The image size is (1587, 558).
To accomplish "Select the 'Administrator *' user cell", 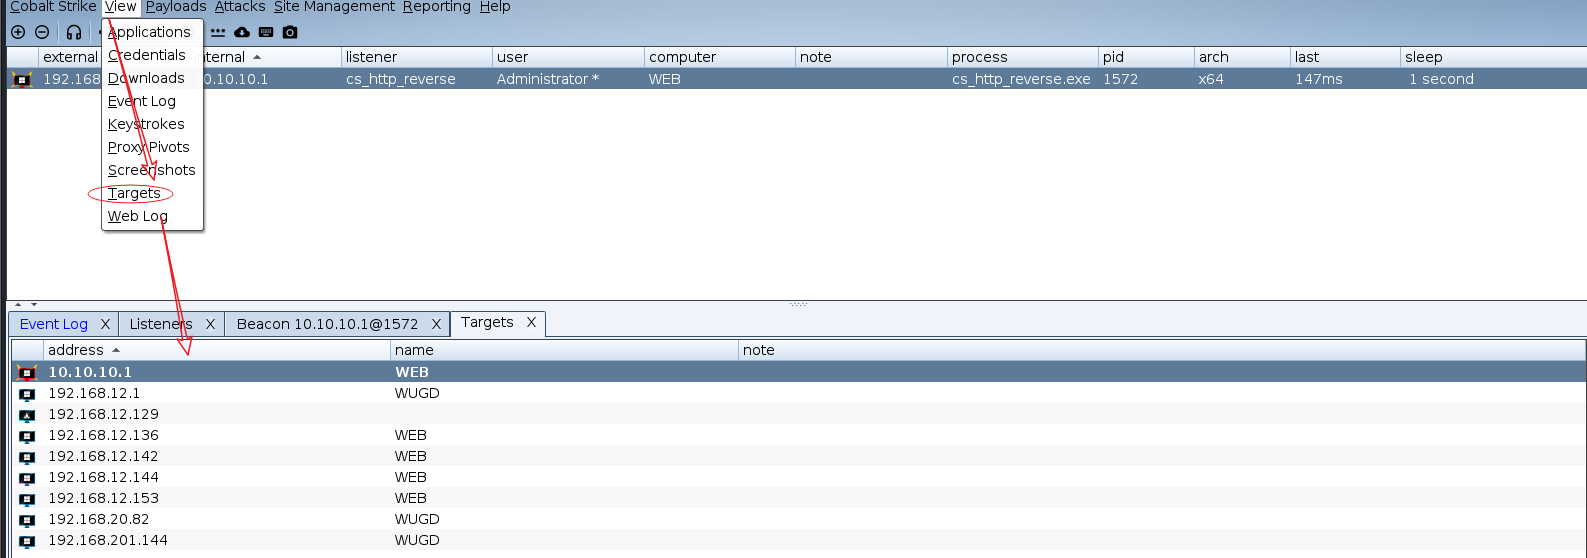I will click(x=548, y=79).
